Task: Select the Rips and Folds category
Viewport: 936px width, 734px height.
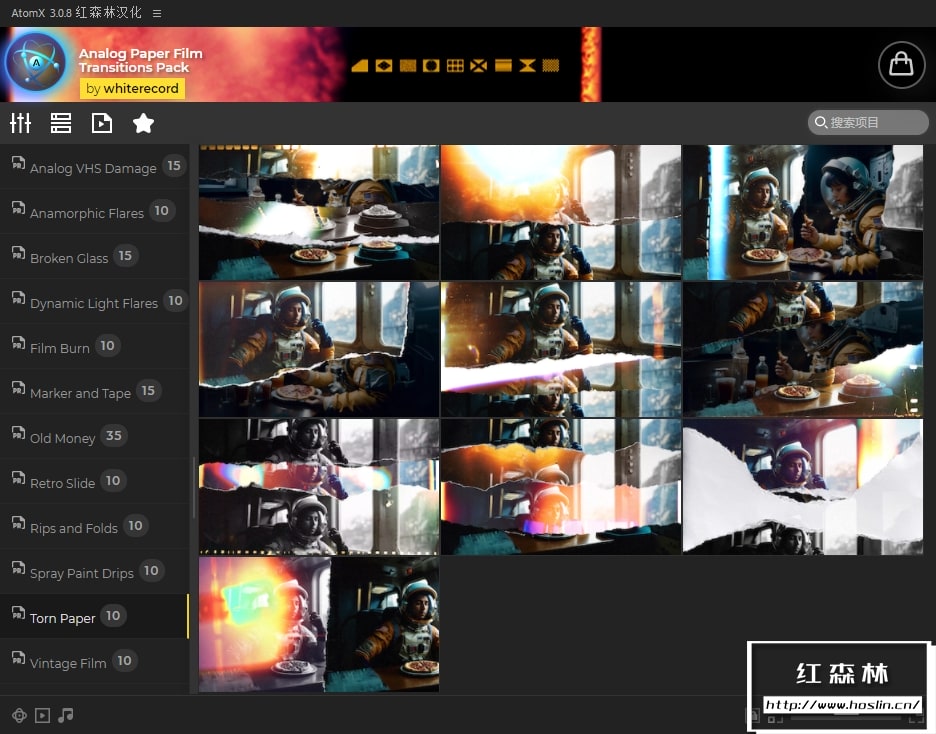Action: pyautogui.click(x=94, y=526)
